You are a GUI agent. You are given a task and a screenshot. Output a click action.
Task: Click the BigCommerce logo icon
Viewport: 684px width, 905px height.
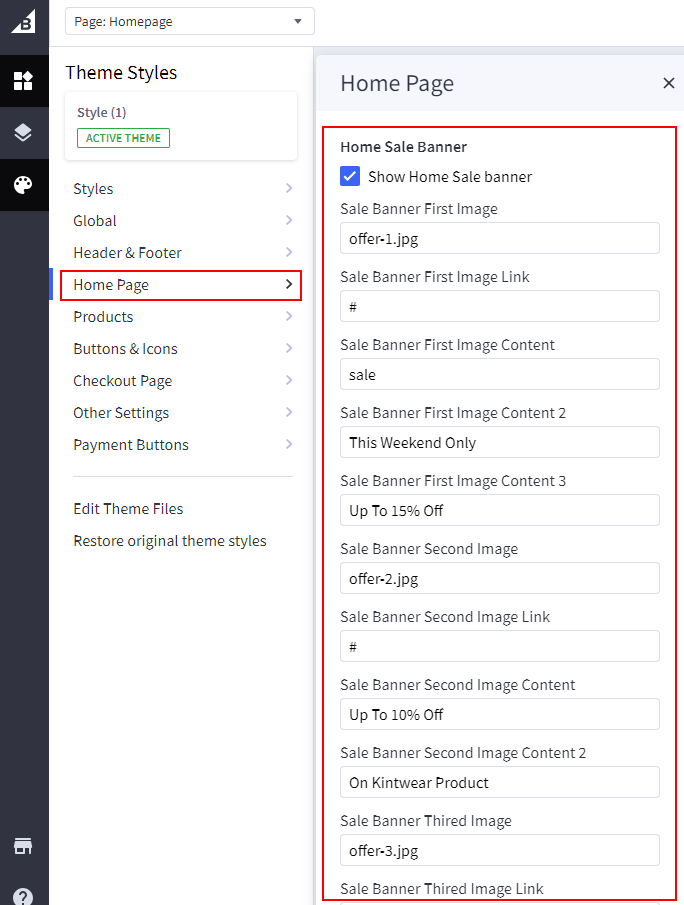tap(24, 21)
